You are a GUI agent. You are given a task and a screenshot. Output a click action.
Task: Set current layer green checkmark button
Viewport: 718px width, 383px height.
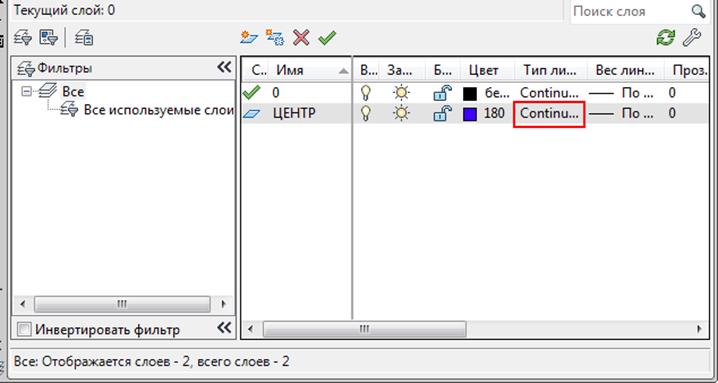[x=327, y=38]
